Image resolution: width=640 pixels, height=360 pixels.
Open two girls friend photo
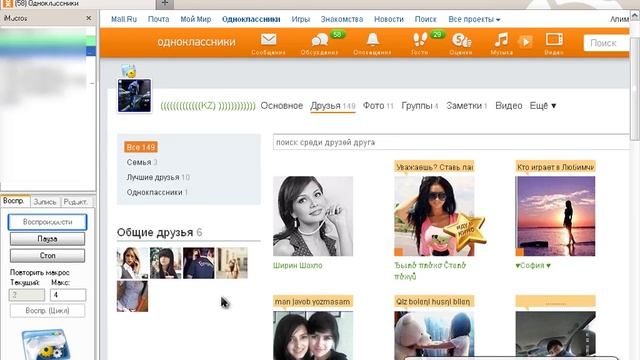(x=313, y=336)
